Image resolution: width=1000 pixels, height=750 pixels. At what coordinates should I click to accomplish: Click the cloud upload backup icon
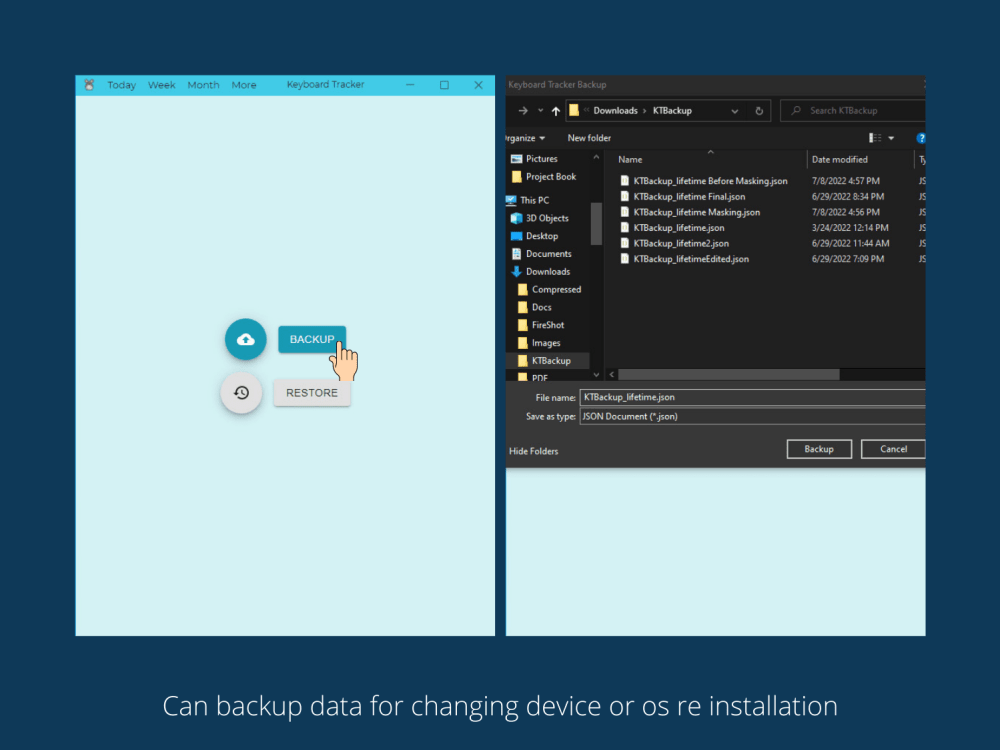point(246,339)
